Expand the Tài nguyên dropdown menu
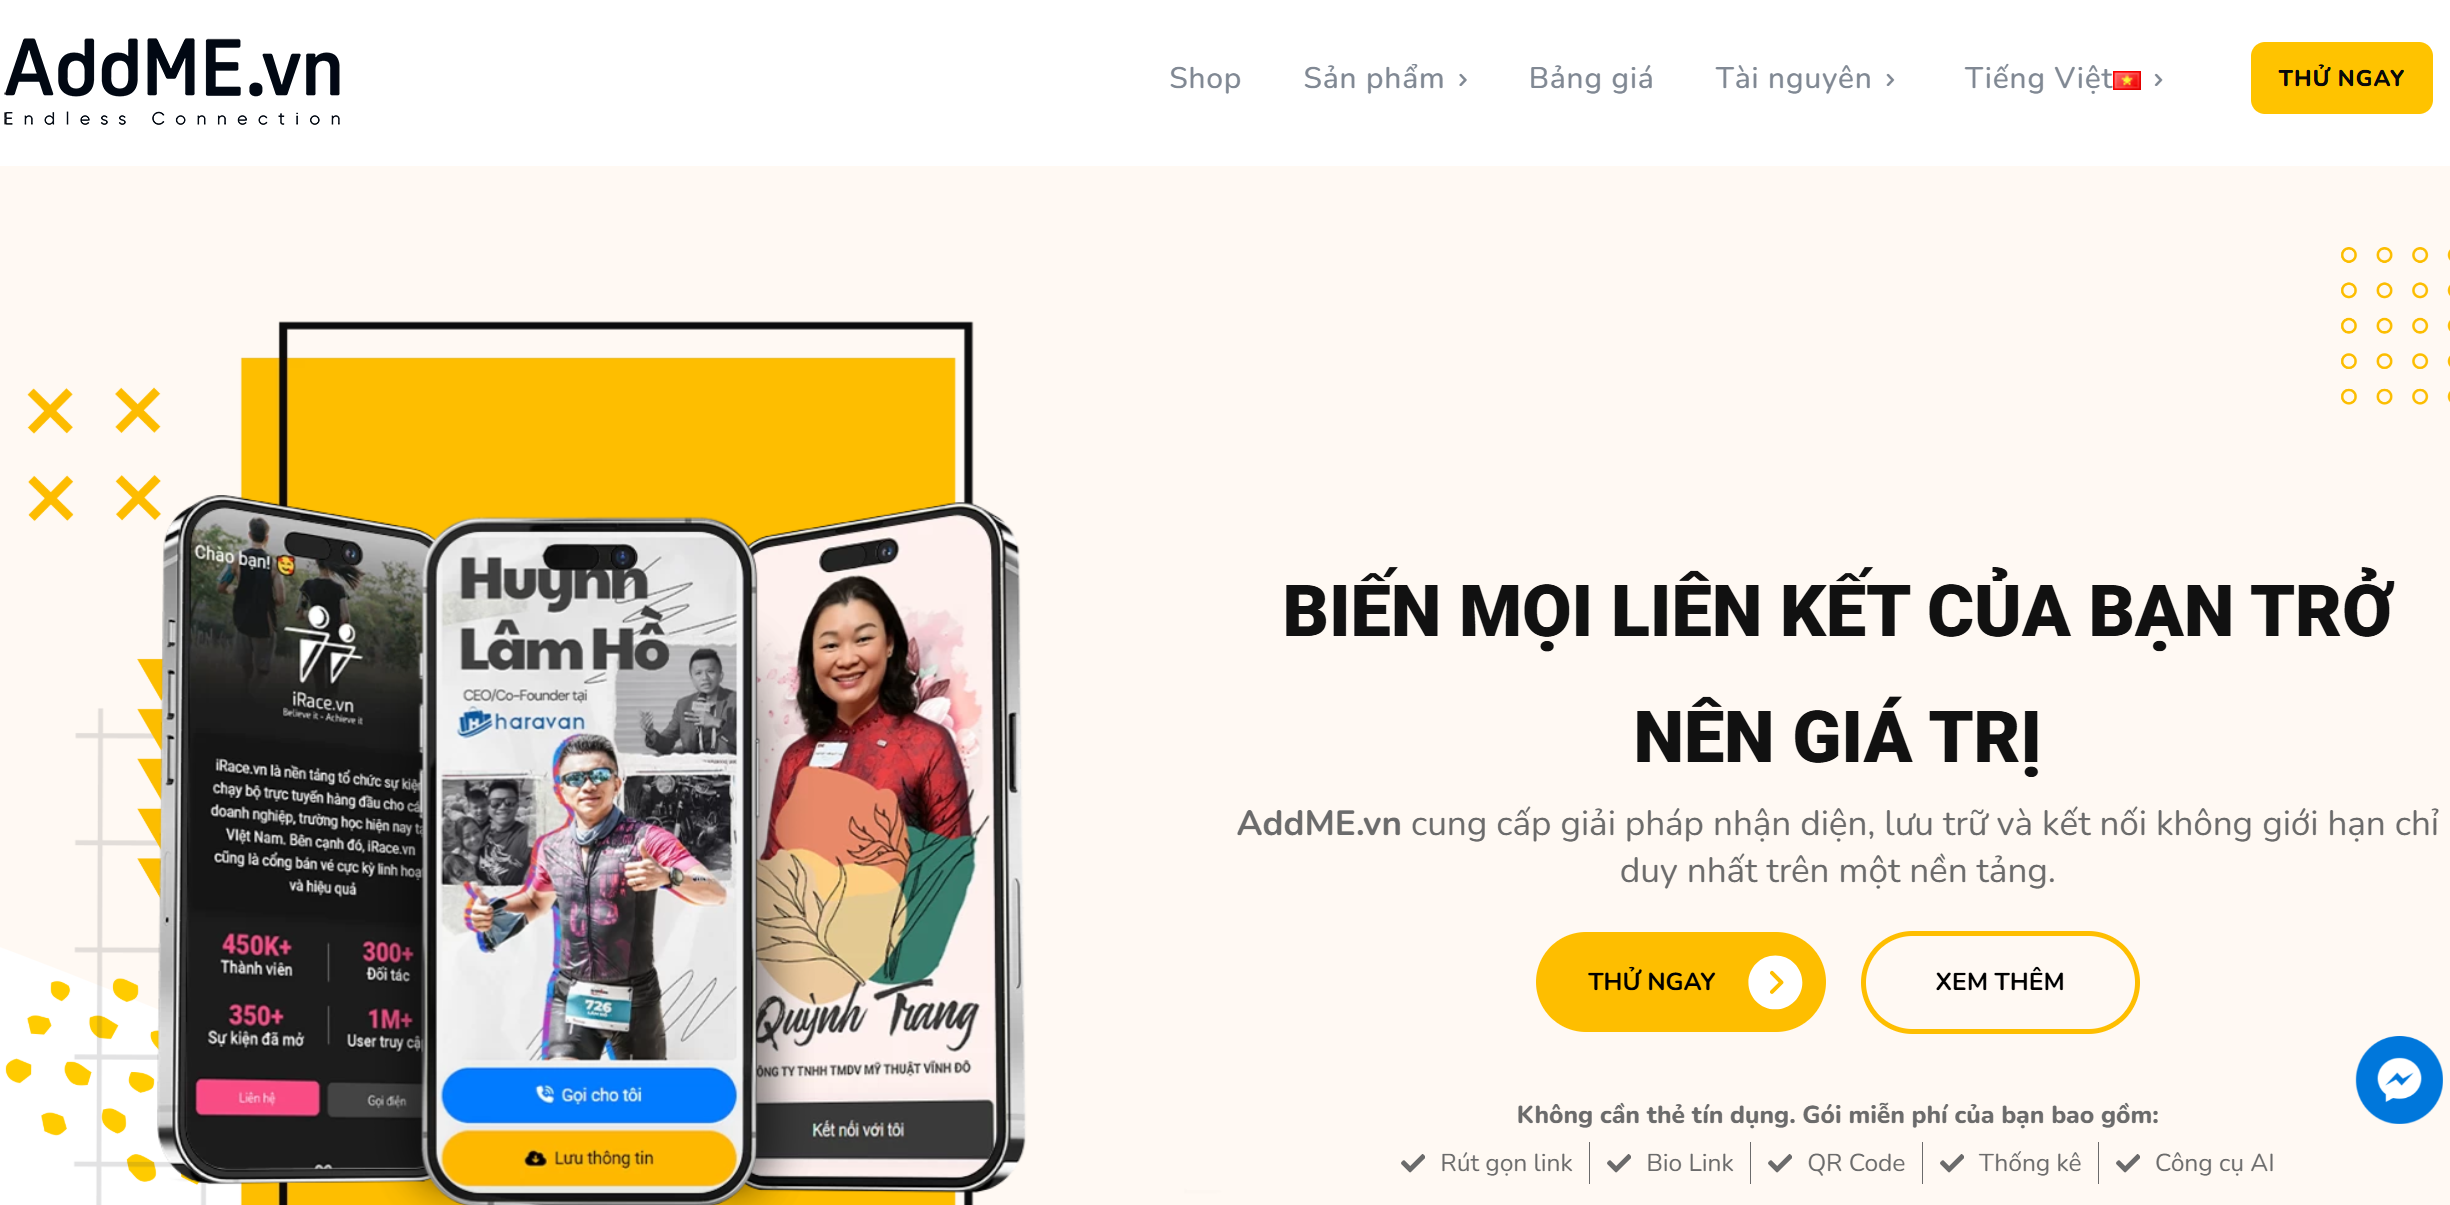The image size is (2450, 1205). 1805,78
